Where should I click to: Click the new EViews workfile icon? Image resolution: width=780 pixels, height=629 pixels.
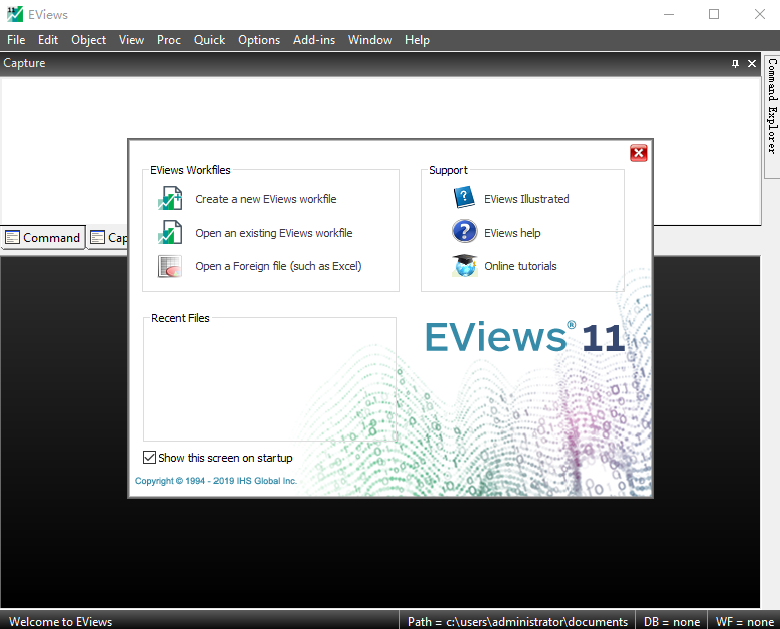click(x=169, y=199)
